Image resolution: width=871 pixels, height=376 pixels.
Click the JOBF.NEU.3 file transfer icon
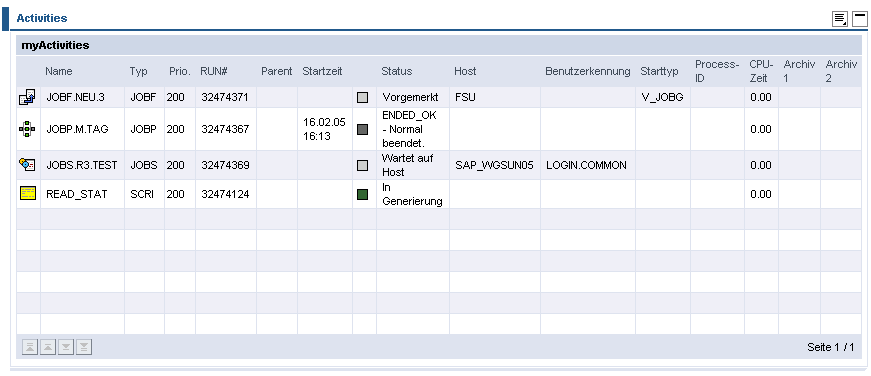tap(27, 97)
